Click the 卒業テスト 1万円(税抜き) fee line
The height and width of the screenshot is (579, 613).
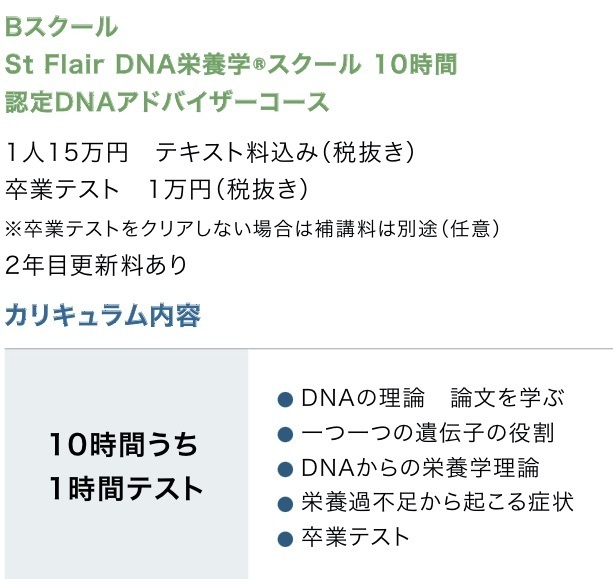[156, 190]
